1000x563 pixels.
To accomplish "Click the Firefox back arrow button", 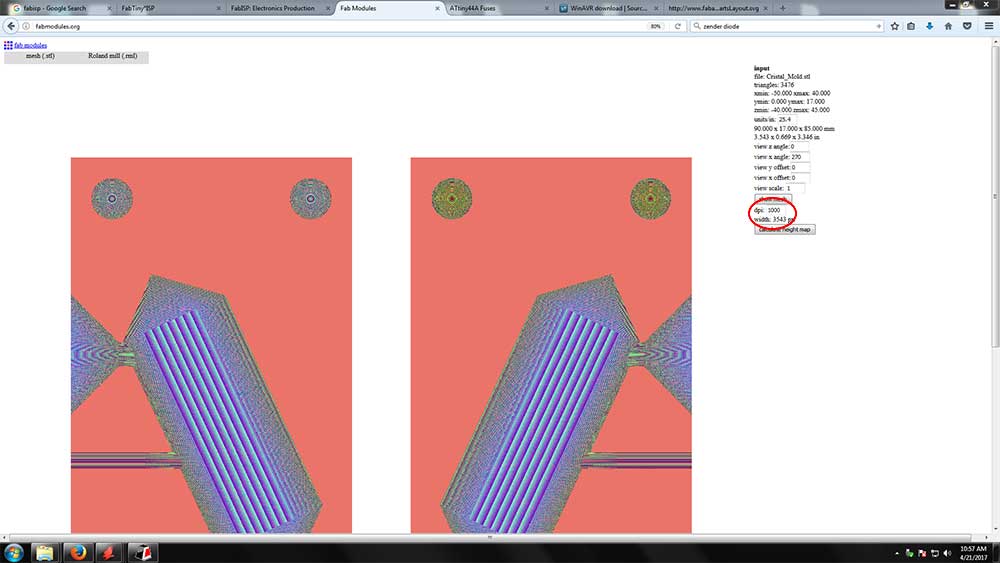I will point(11,26).
